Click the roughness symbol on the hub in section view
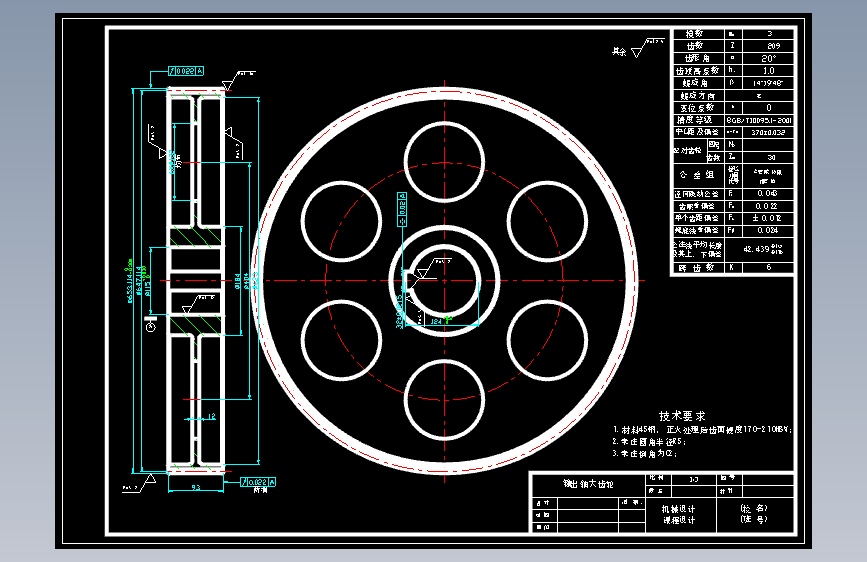This screenshot has height=562, width=867. click(x=196, y=305)
